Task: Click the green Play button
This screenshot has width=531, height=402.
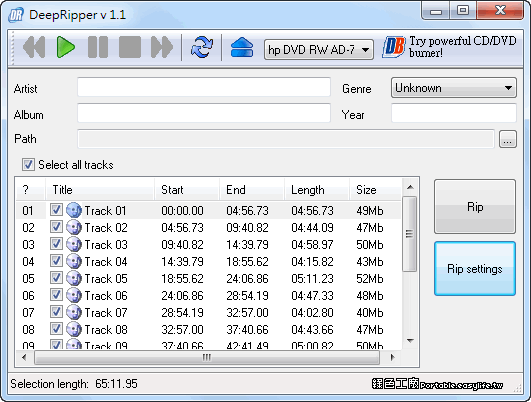Action: 65,47
